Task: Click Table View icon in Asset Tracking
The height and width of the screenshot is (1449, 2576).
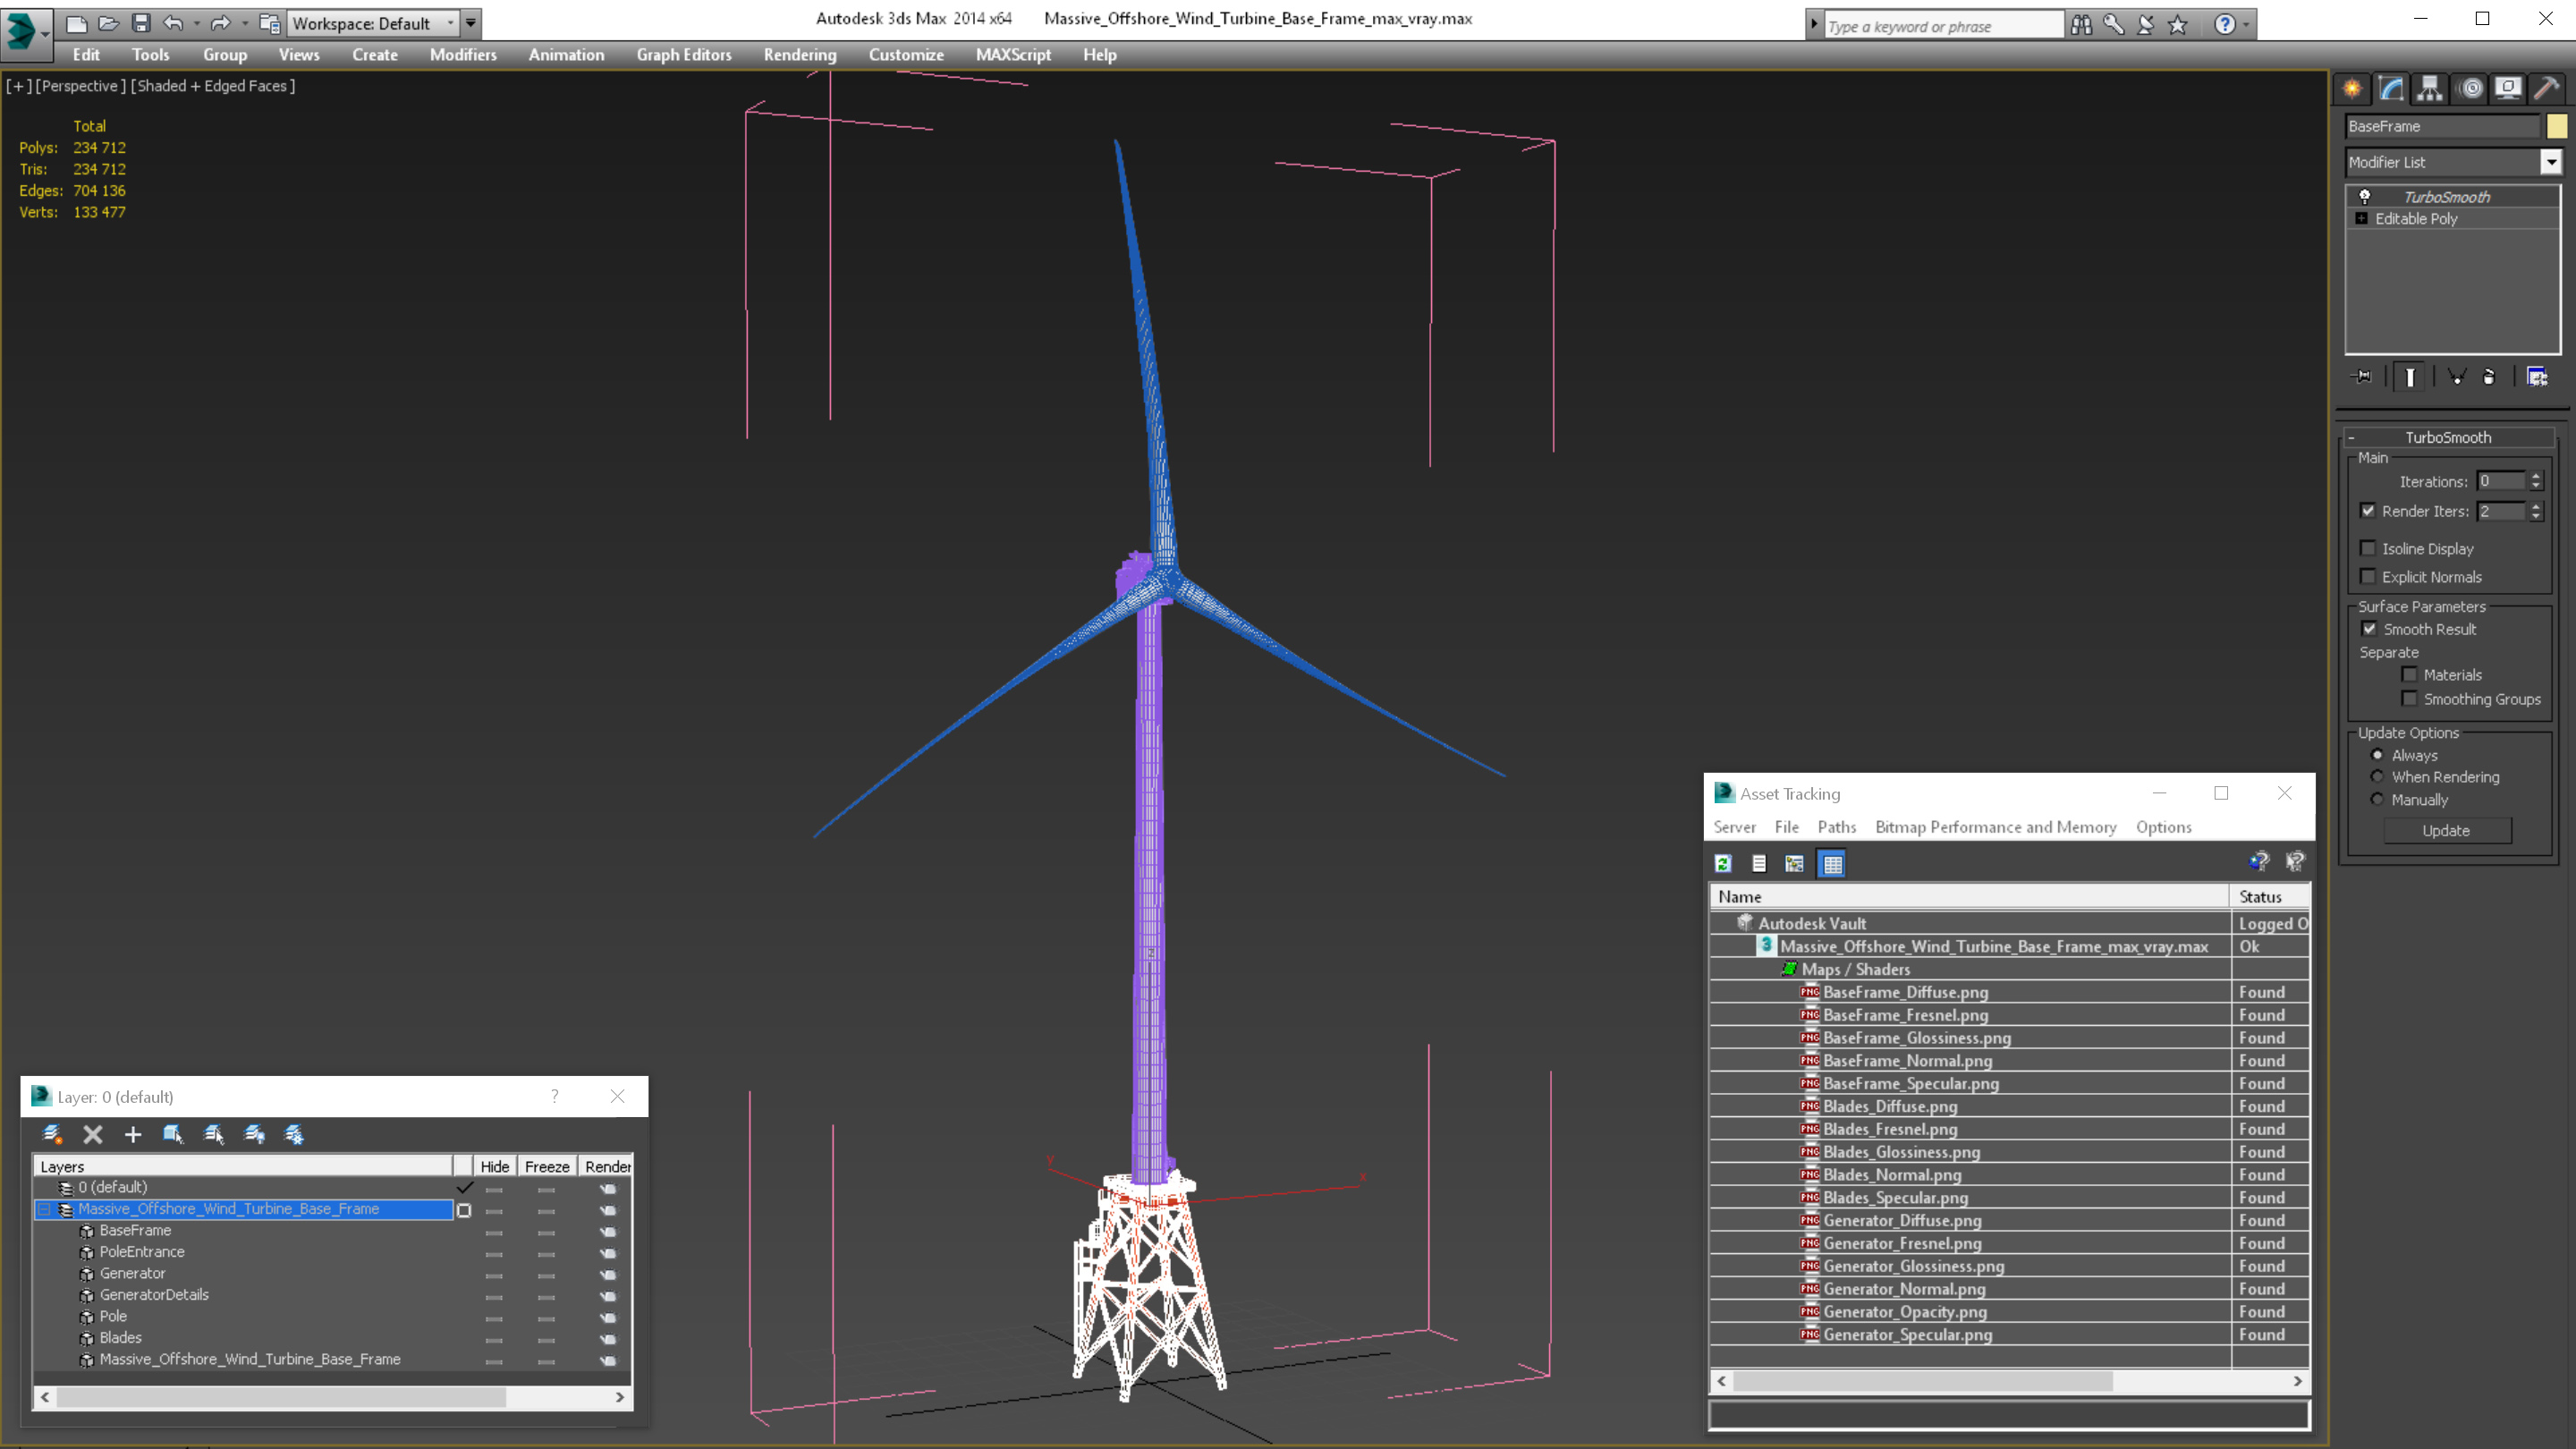Action: click(1832, 864)
